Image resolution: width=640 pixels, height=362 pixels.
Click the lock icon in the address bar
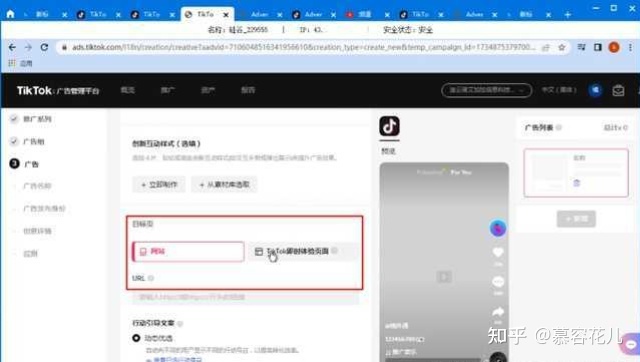[64, 47]
